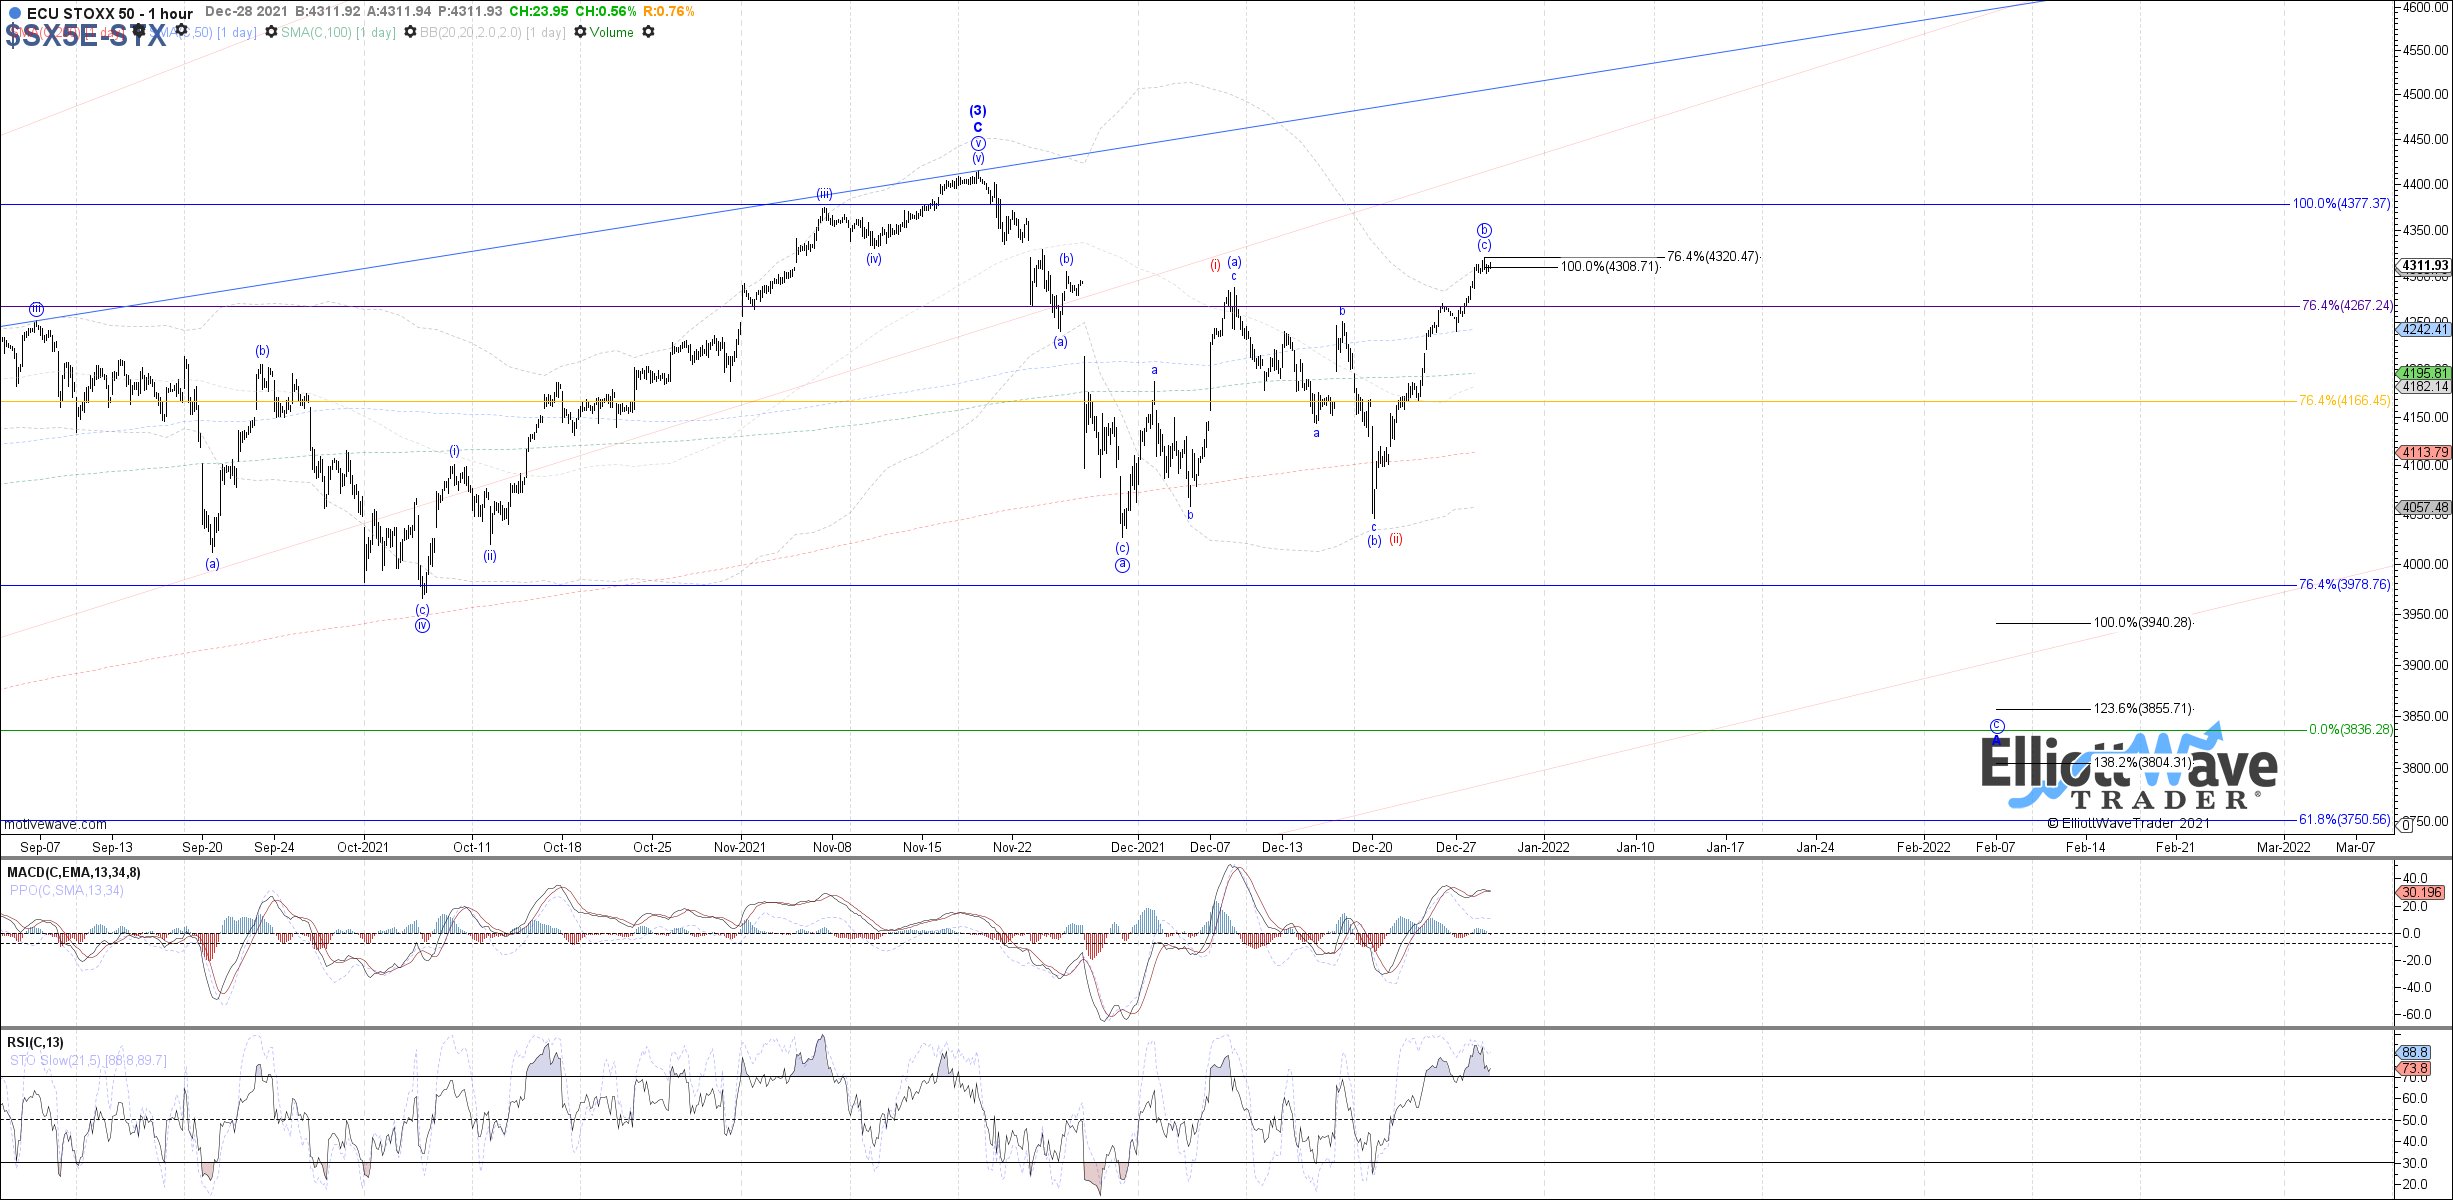Select the circled iii label near Sep-07
The height and width of the screenshot is (1200, 2453).
tap(36, 309)
